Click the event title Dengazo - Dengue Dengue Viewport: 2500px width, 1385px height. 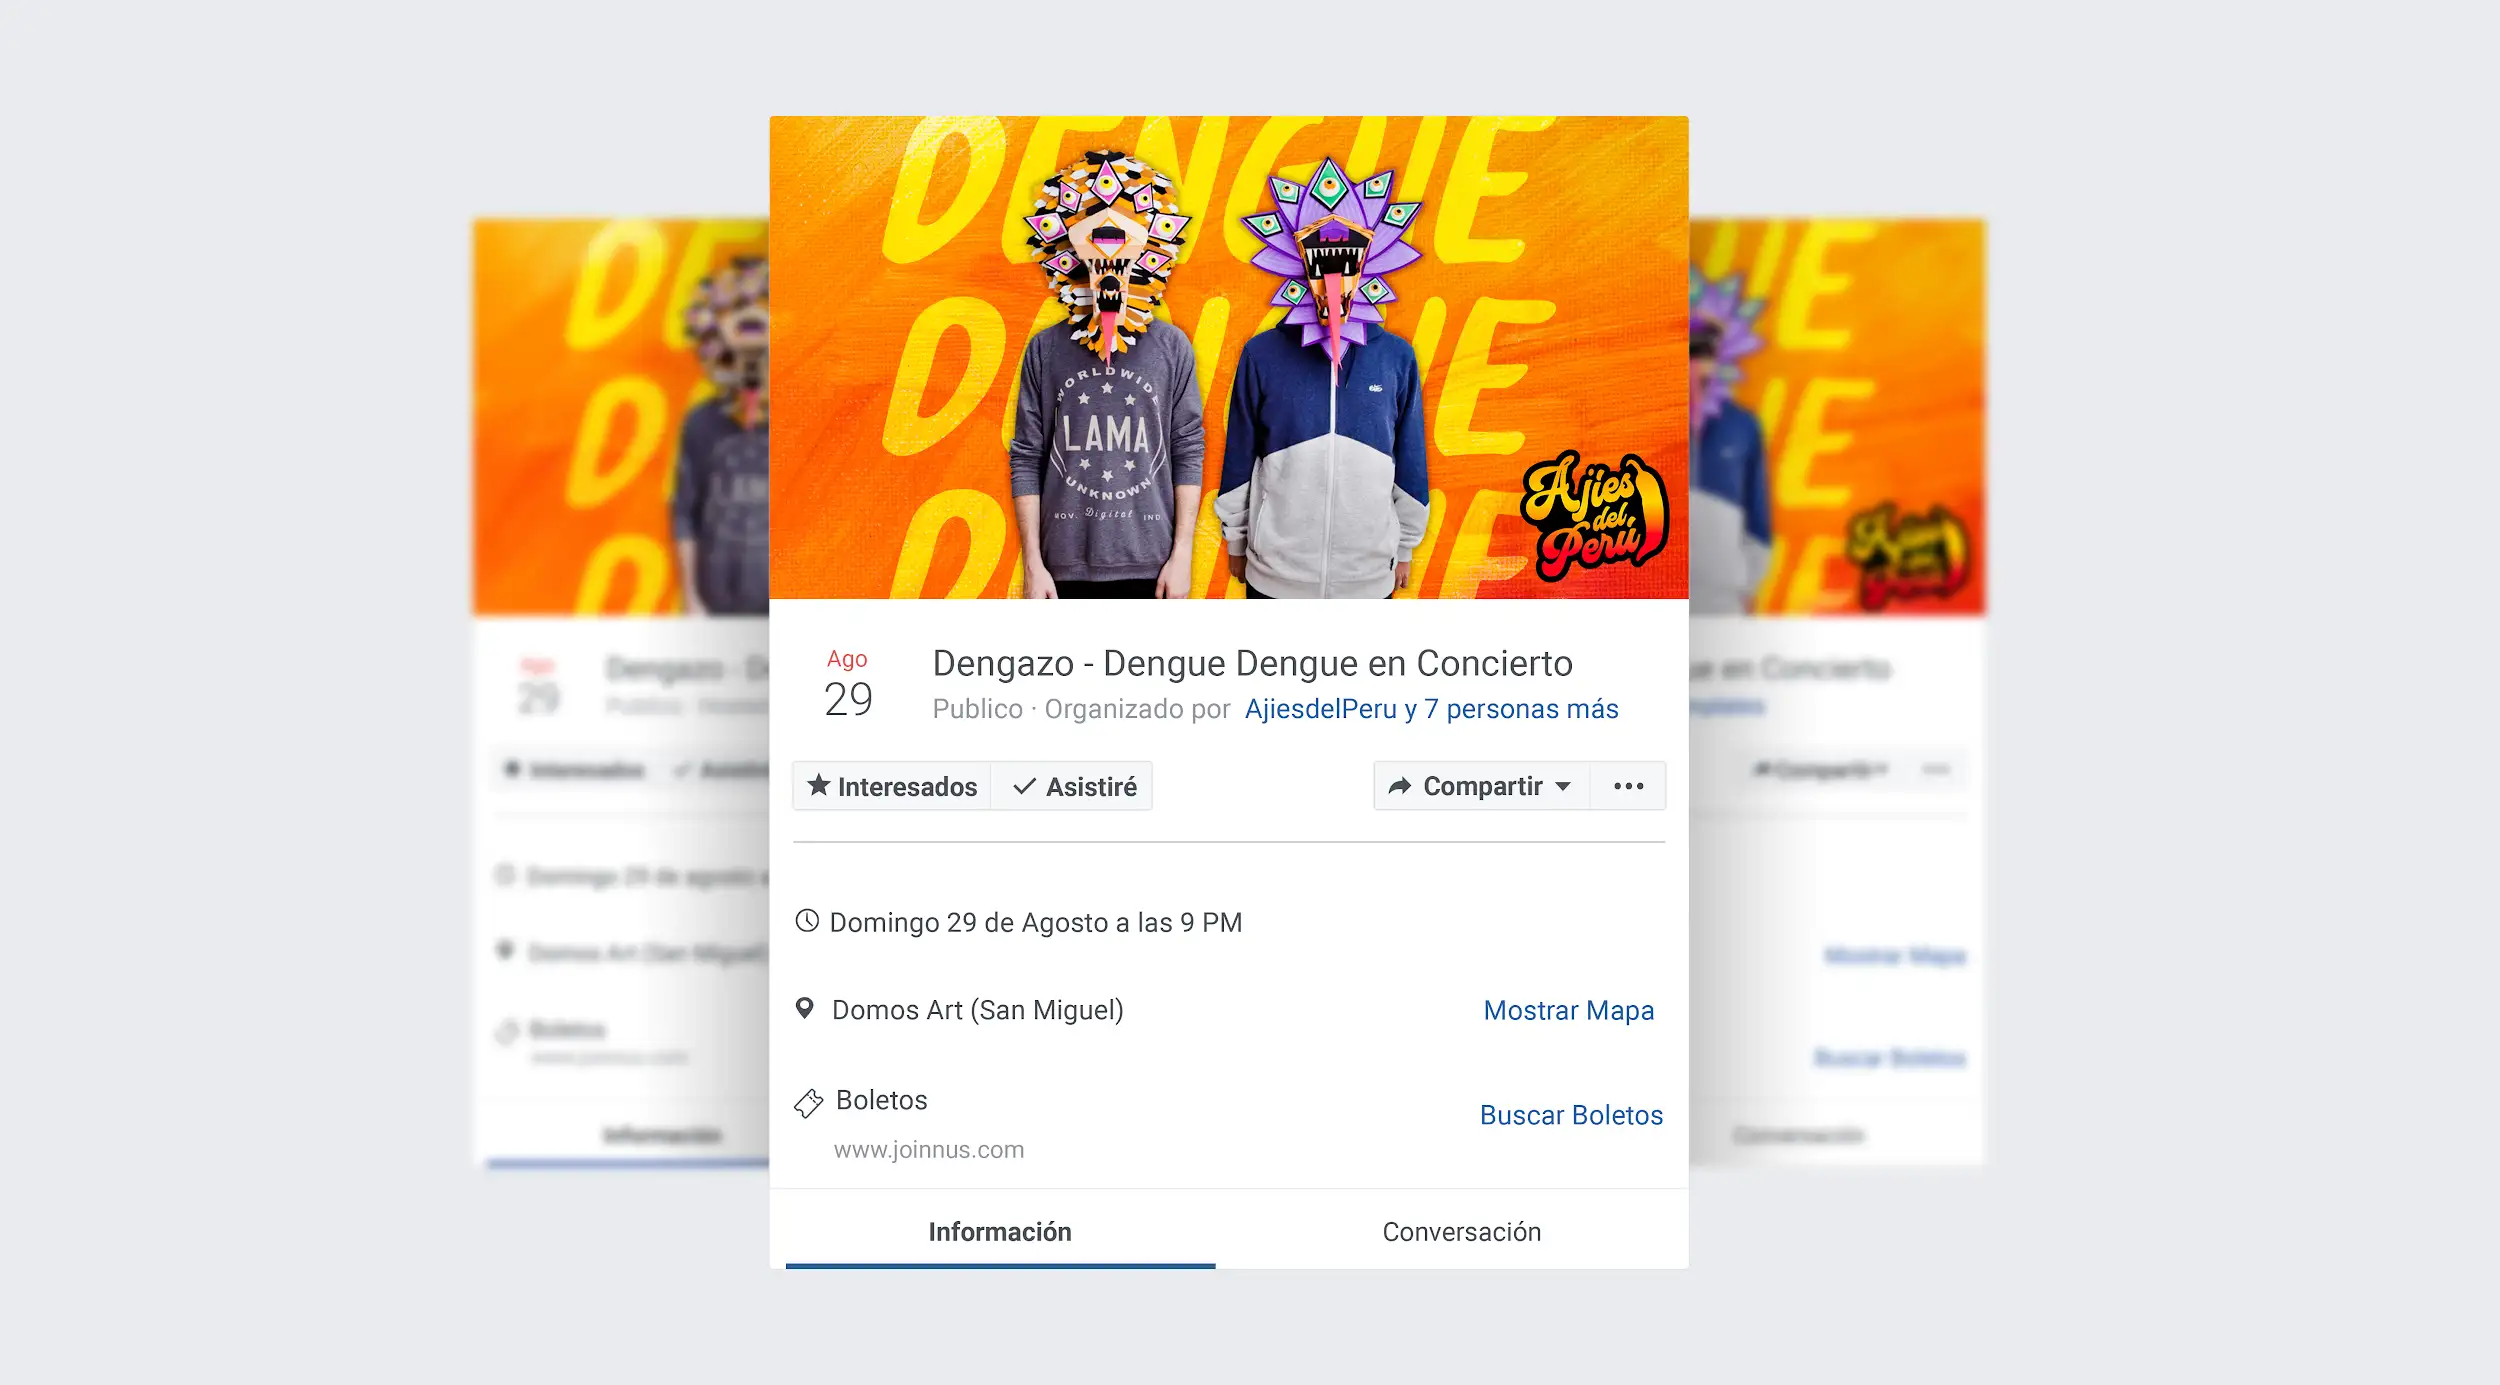[1252, 664]
